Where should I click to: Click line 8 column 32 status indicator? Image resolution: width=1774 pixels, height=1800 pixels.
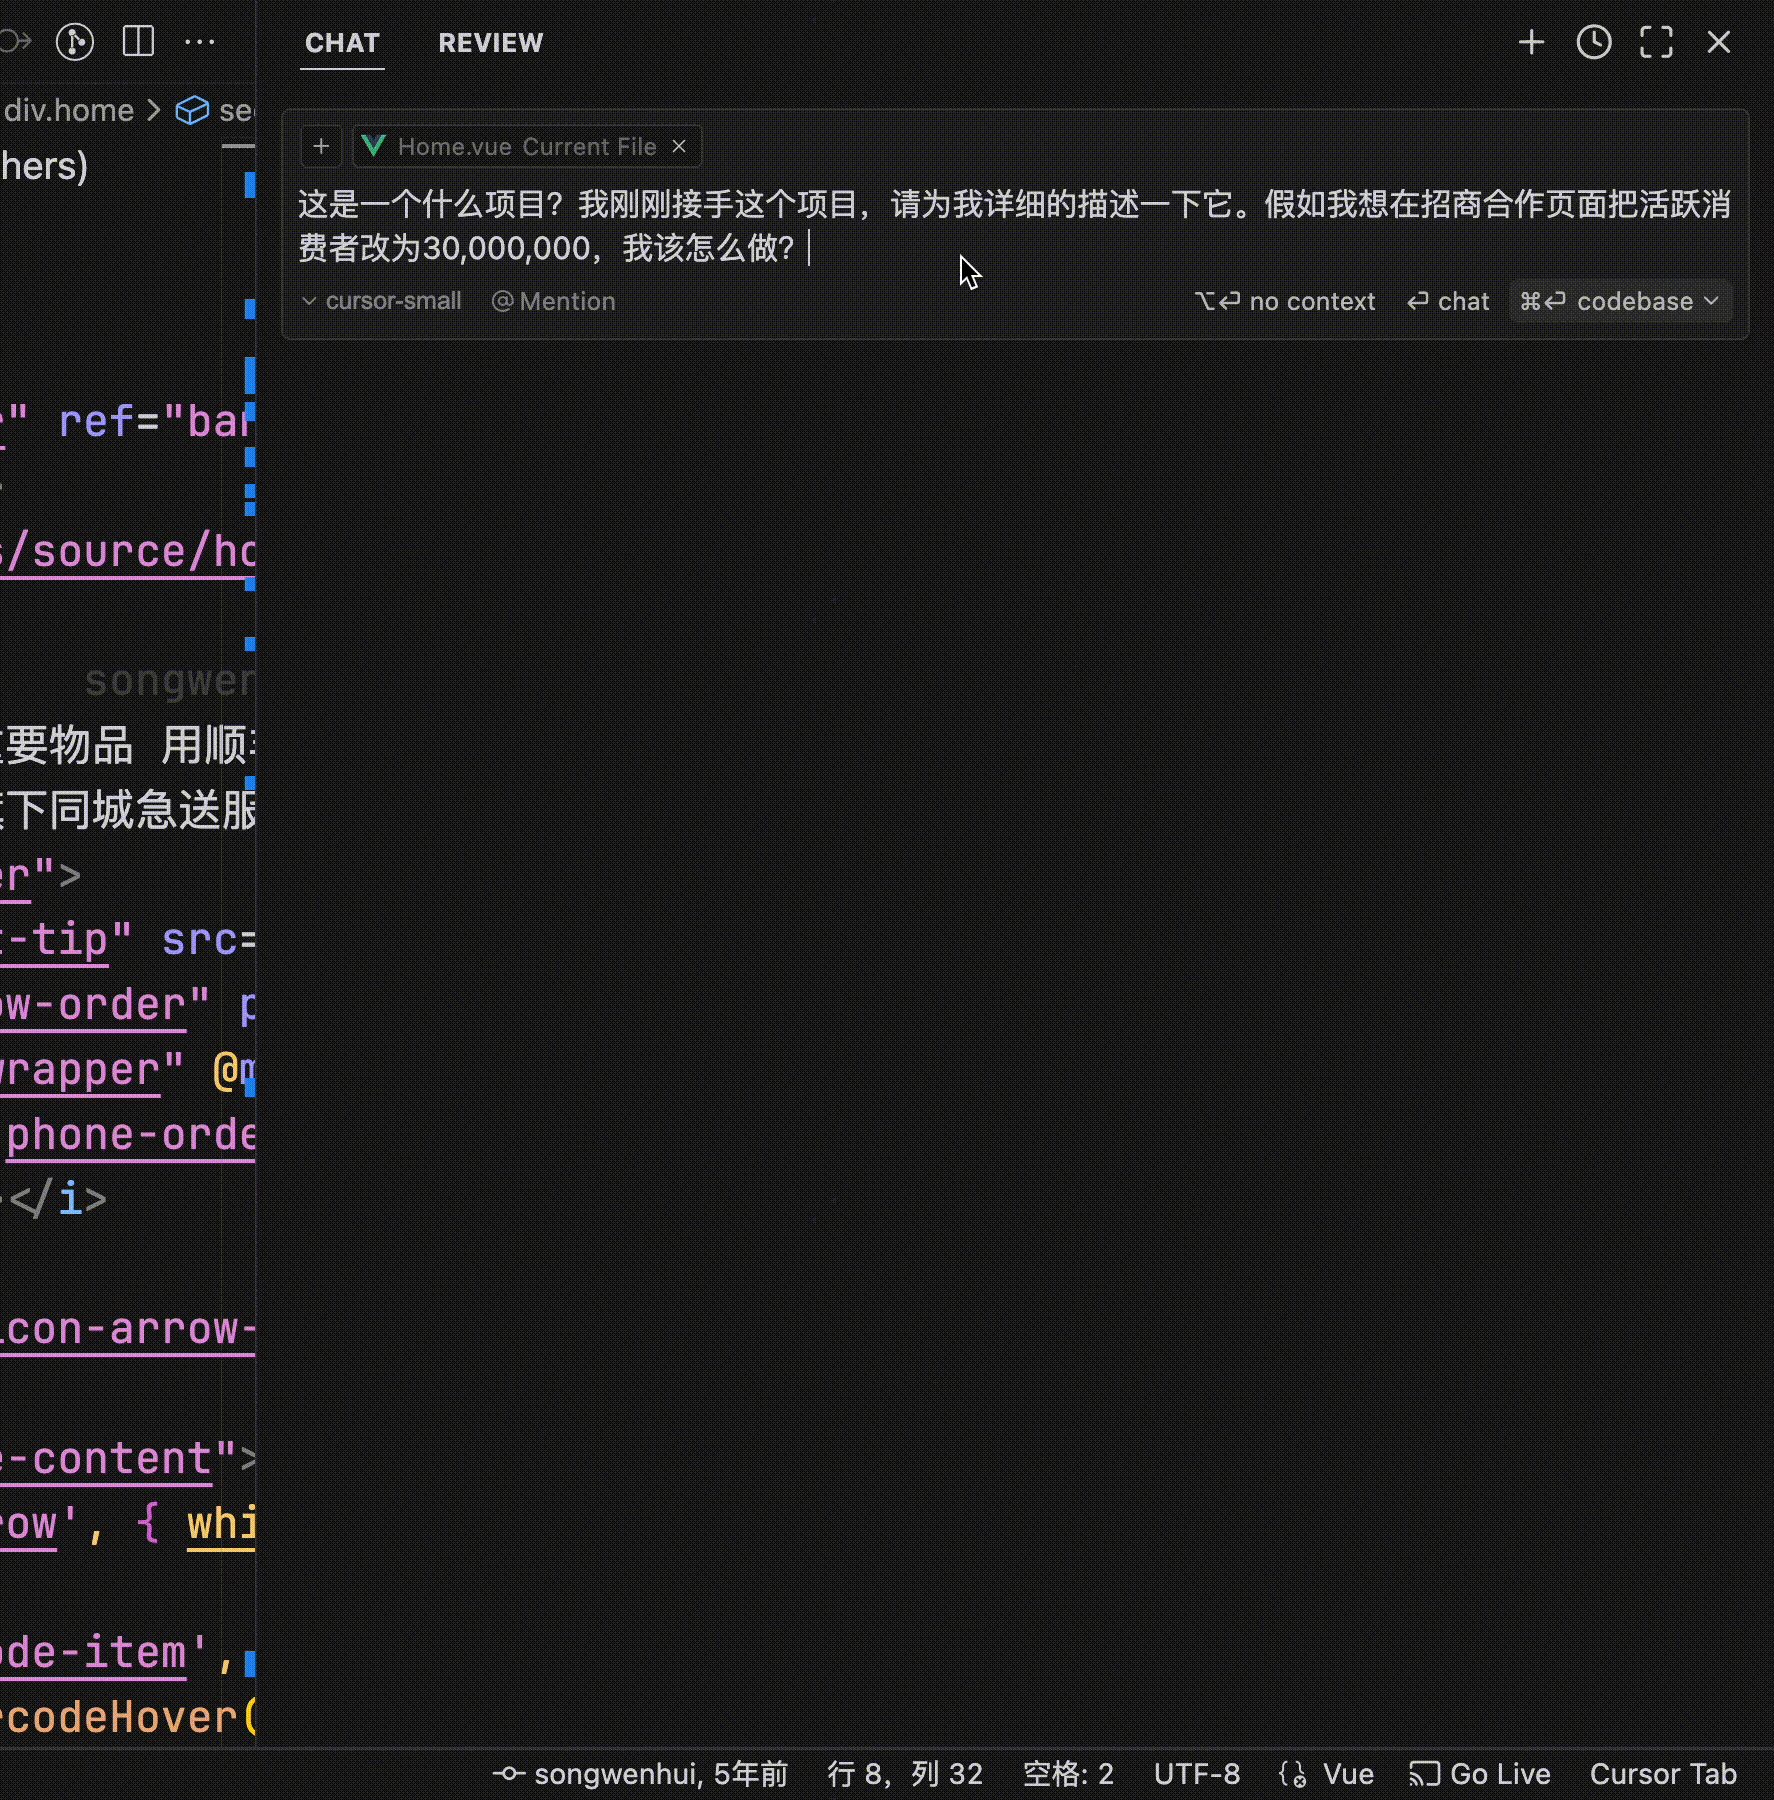click(x=905, y=1774)
